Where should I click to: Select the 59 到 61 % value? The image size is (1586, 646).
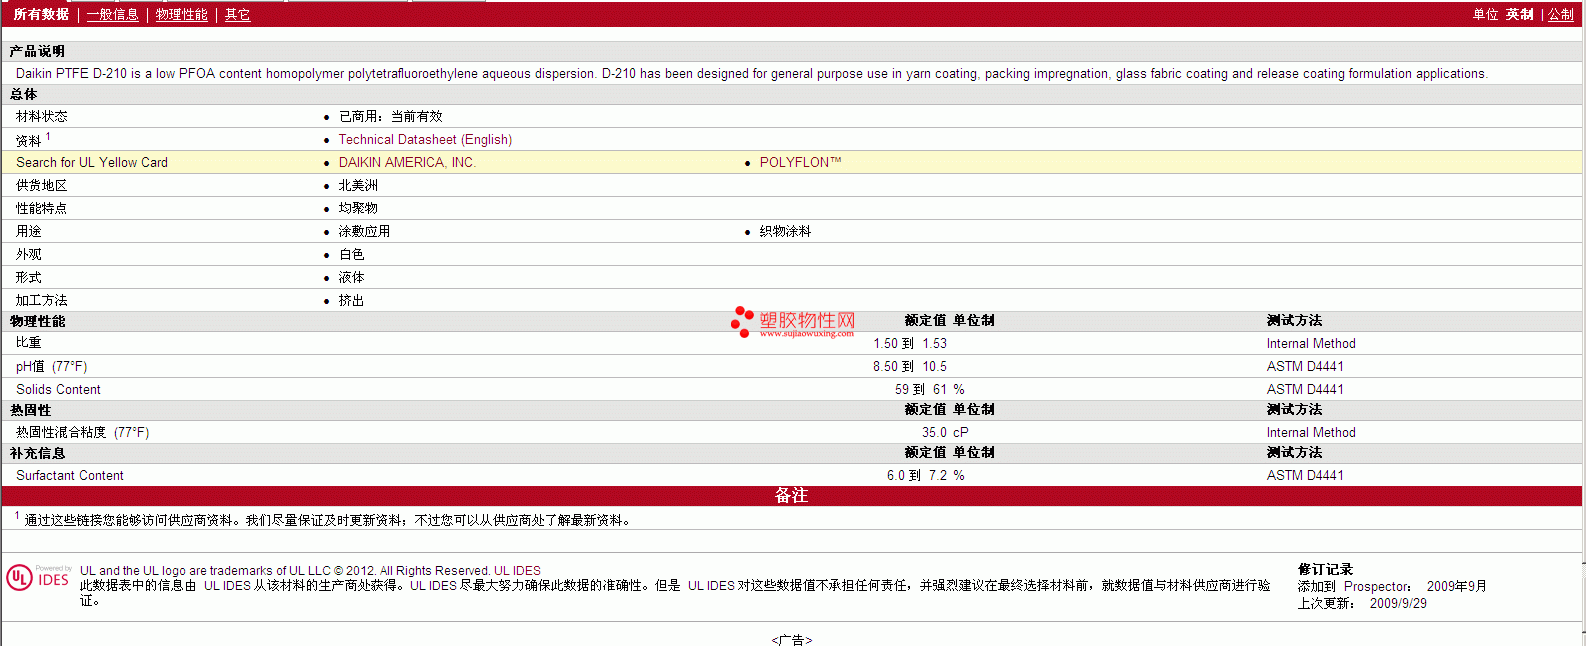point(930,389)
